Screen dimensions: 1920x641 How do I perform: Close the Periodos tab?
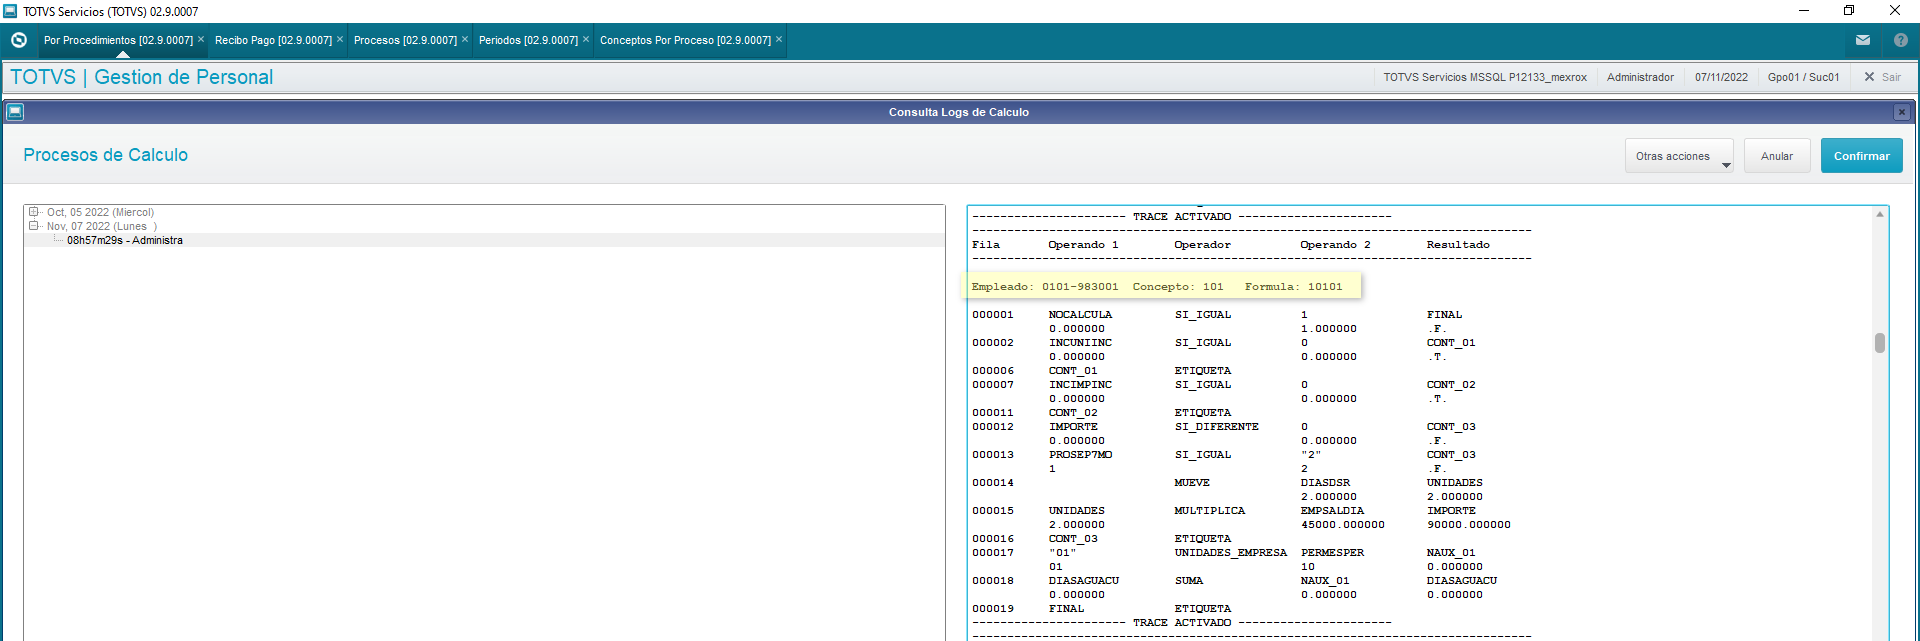[x=586, y=39]
